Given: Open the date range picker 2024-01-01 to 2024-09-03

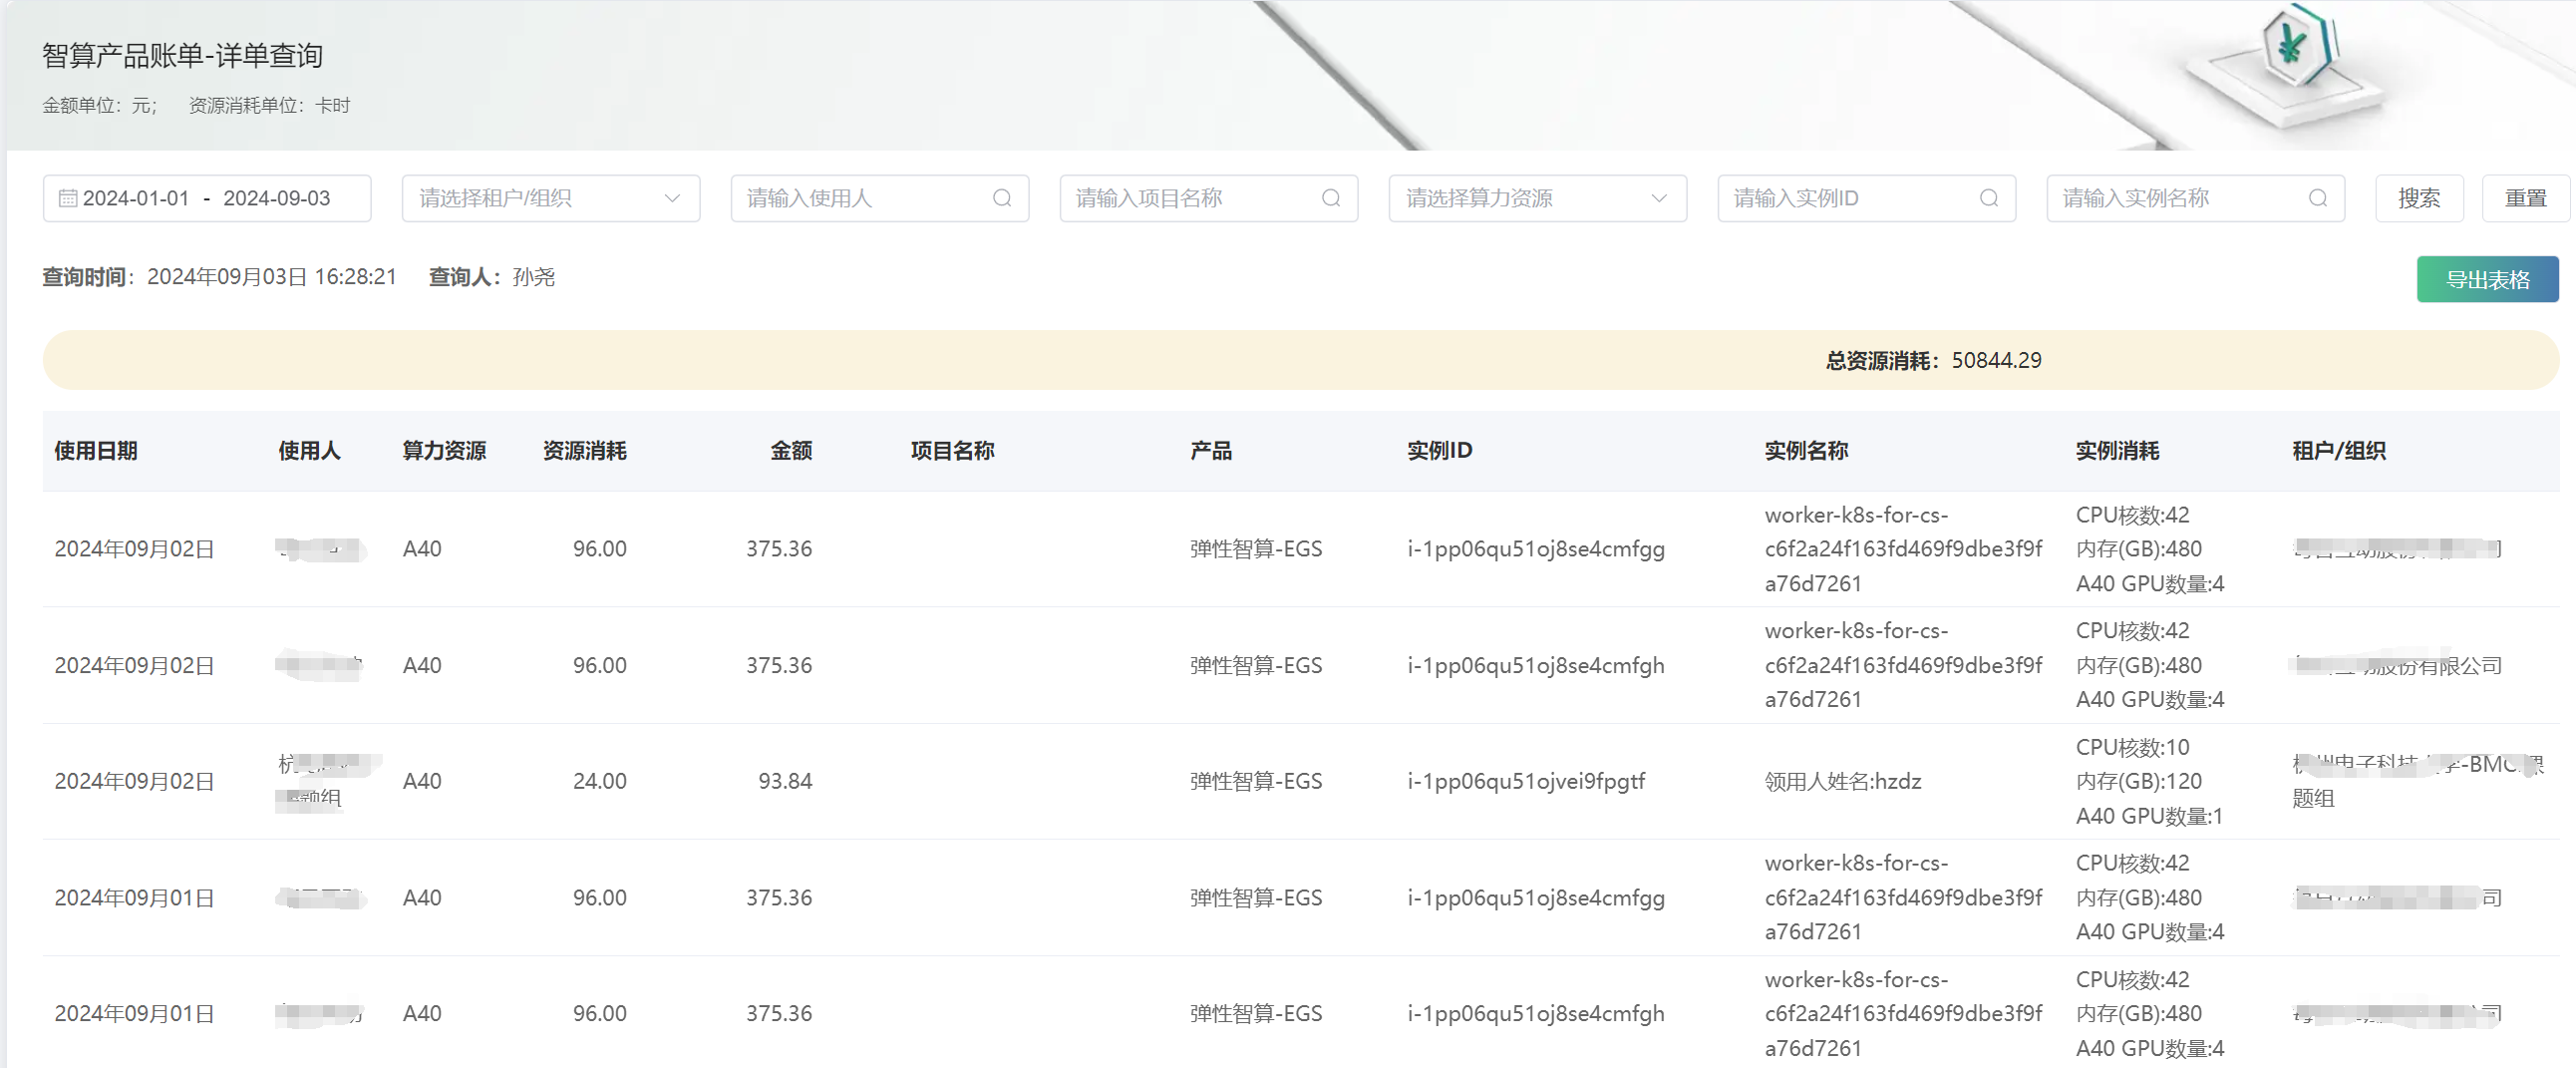Looking at the screenshot, I should coord(206,198).
